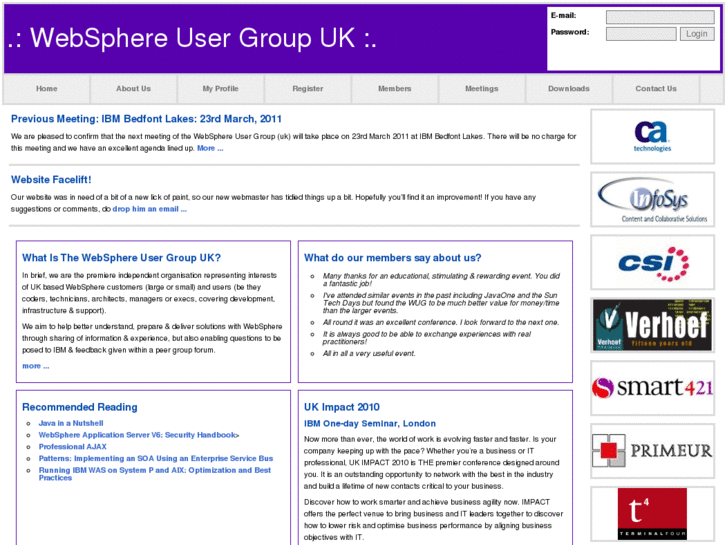Click the testimonial 'All in all a very useful event'

tap(369, 353)
